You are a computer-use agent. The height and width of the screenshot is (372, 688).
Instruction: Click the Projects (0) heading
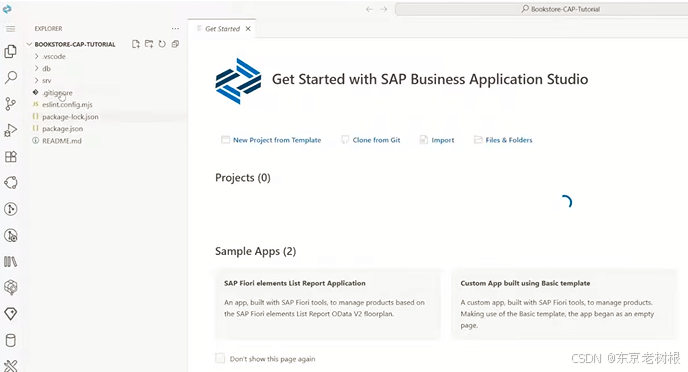pyautogui.click(x=243, y=178)
